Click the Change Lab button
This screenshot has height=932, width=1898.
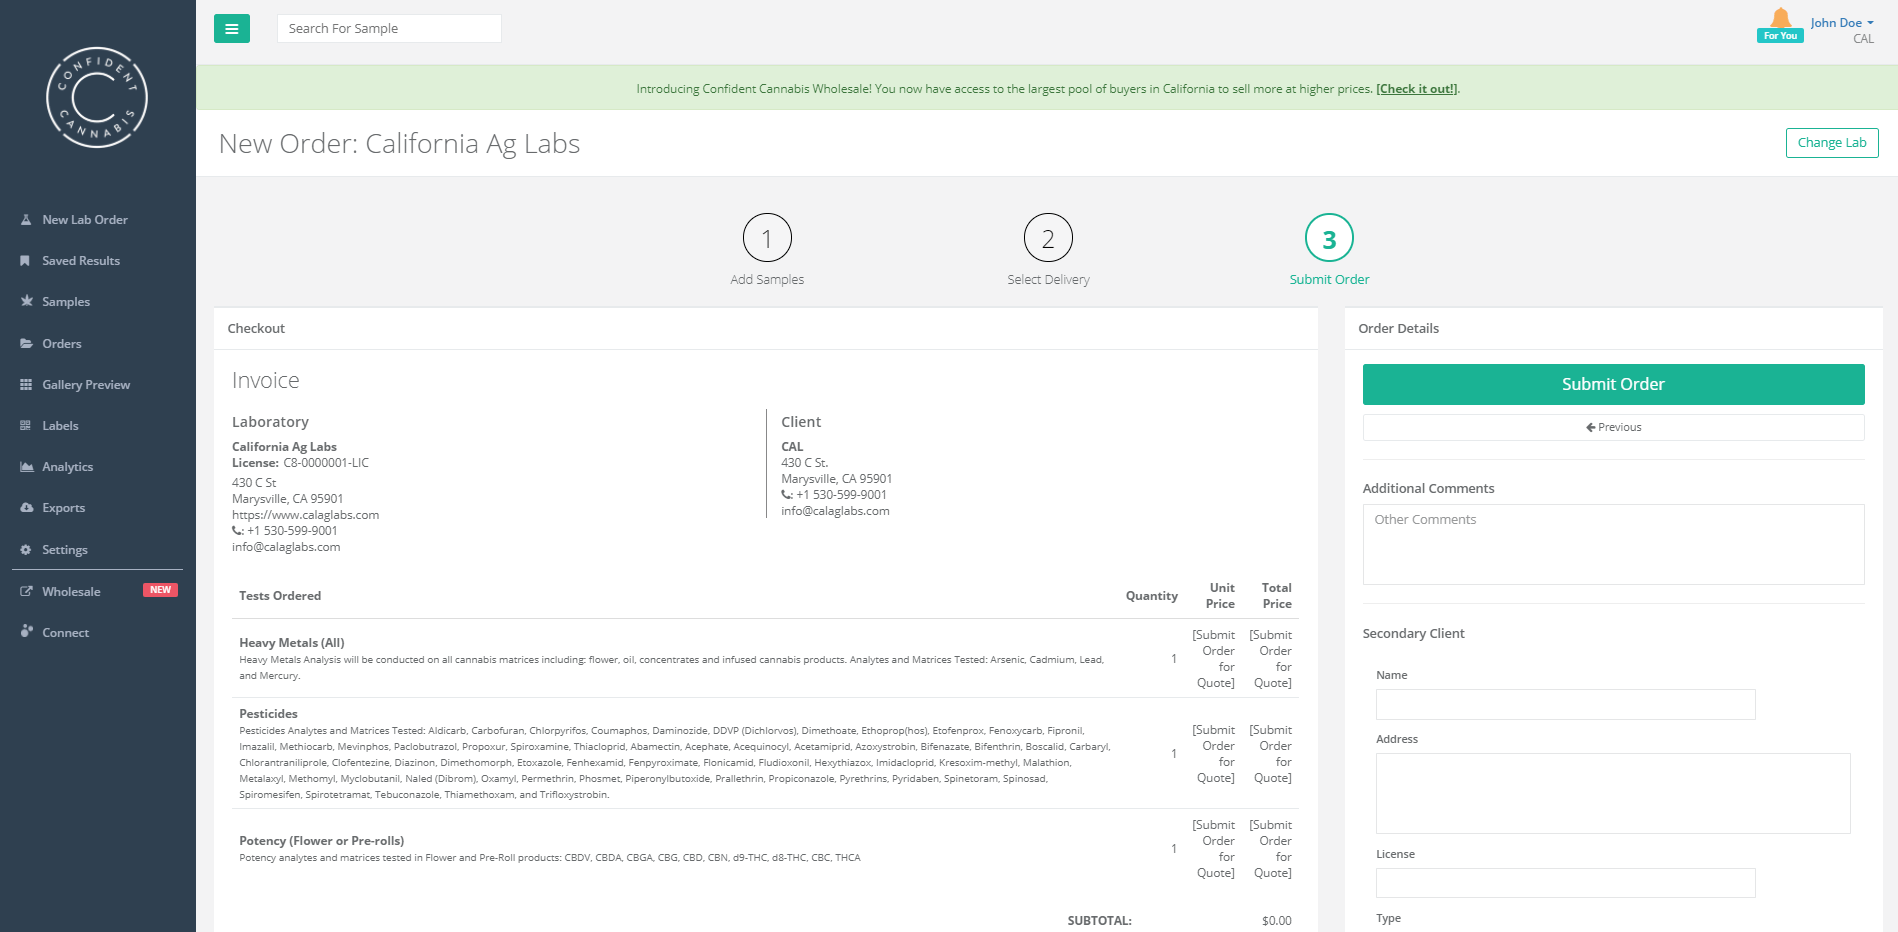point(1832,143)
